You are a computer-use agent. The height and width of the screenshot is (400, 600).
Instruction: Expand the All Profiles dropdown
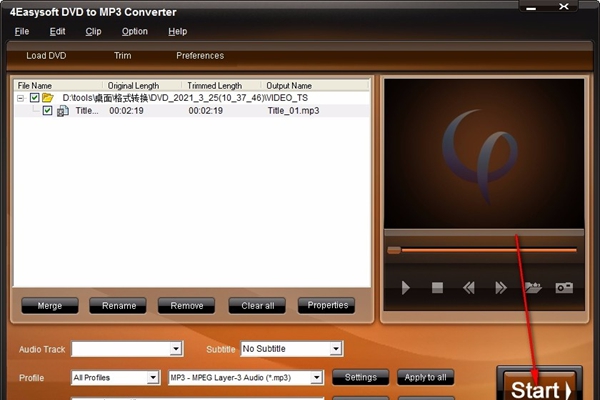[153, 377]
